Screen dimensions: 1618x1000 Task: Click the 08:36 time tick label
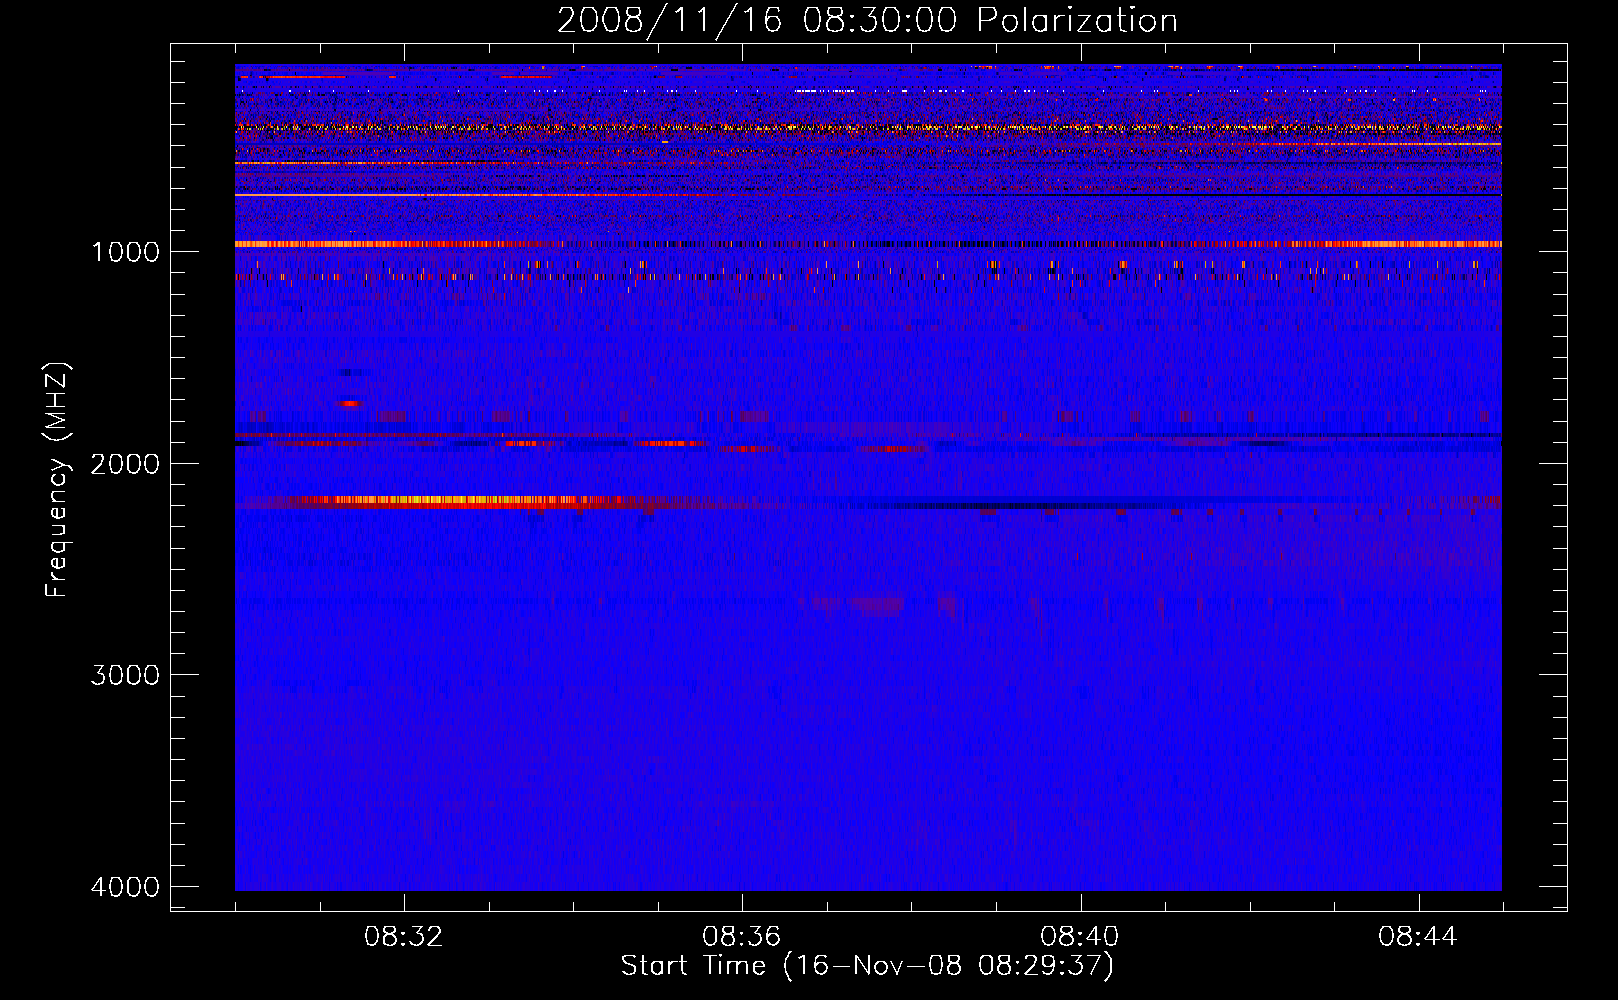(x=742, y=937)
